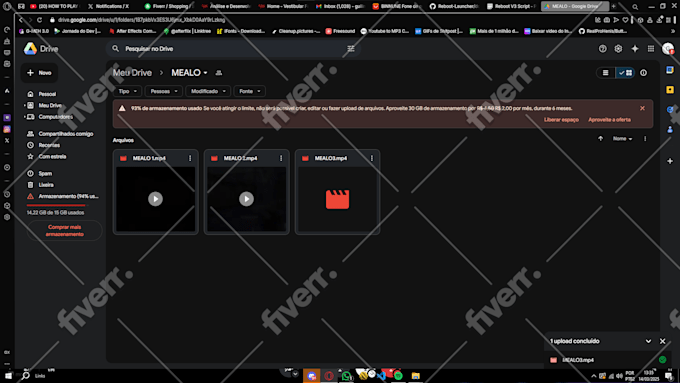The width and height of the screenshot is (680, 383).
Task: Open the MEALO 2.mp4 video thumbnail
Action: pyautogui.click(x=247, y=199)
